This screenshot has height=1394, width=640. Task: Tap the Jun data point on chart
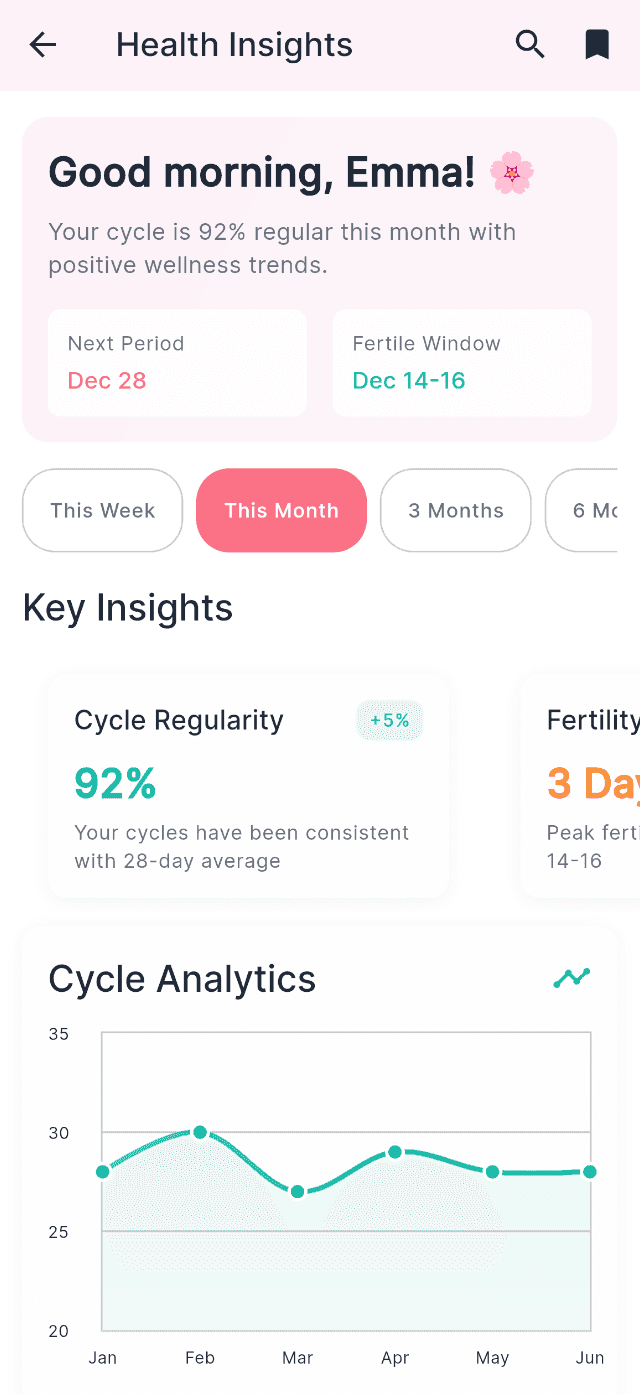[x=589, y=1172]
